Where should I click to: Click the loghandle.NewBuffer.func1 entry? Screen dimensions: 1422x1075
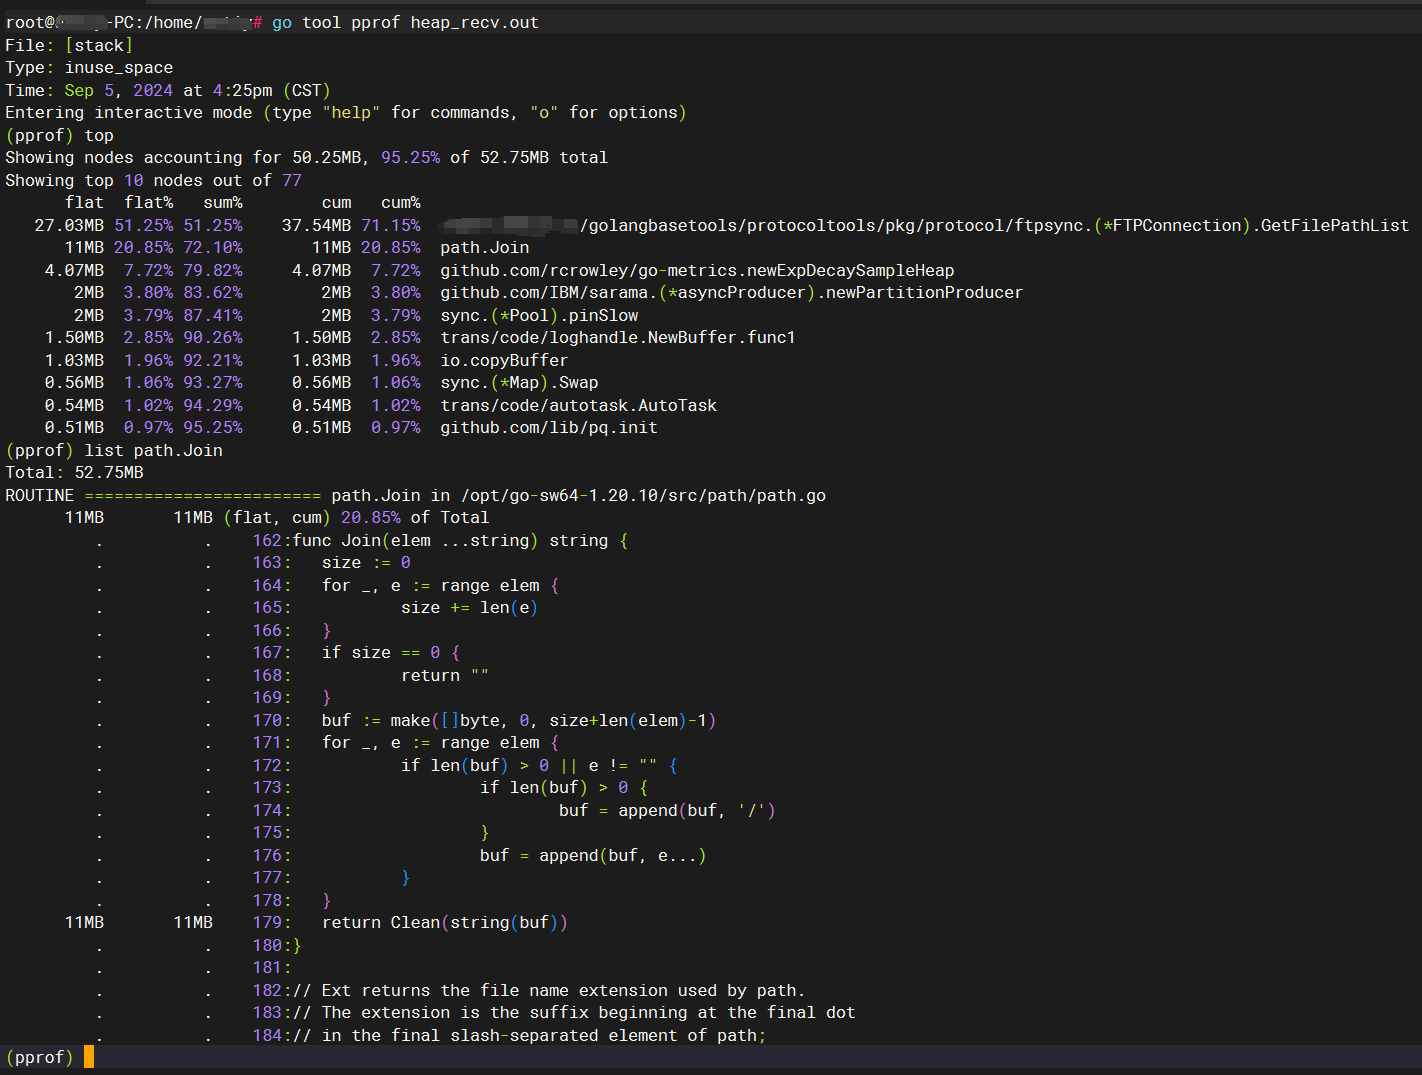coord(617,337)
